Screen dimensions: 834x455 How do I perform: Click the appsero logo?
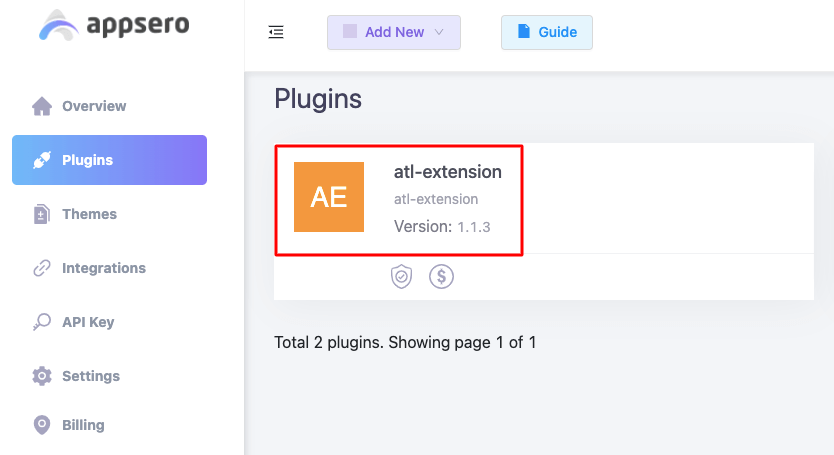point(114,25)
